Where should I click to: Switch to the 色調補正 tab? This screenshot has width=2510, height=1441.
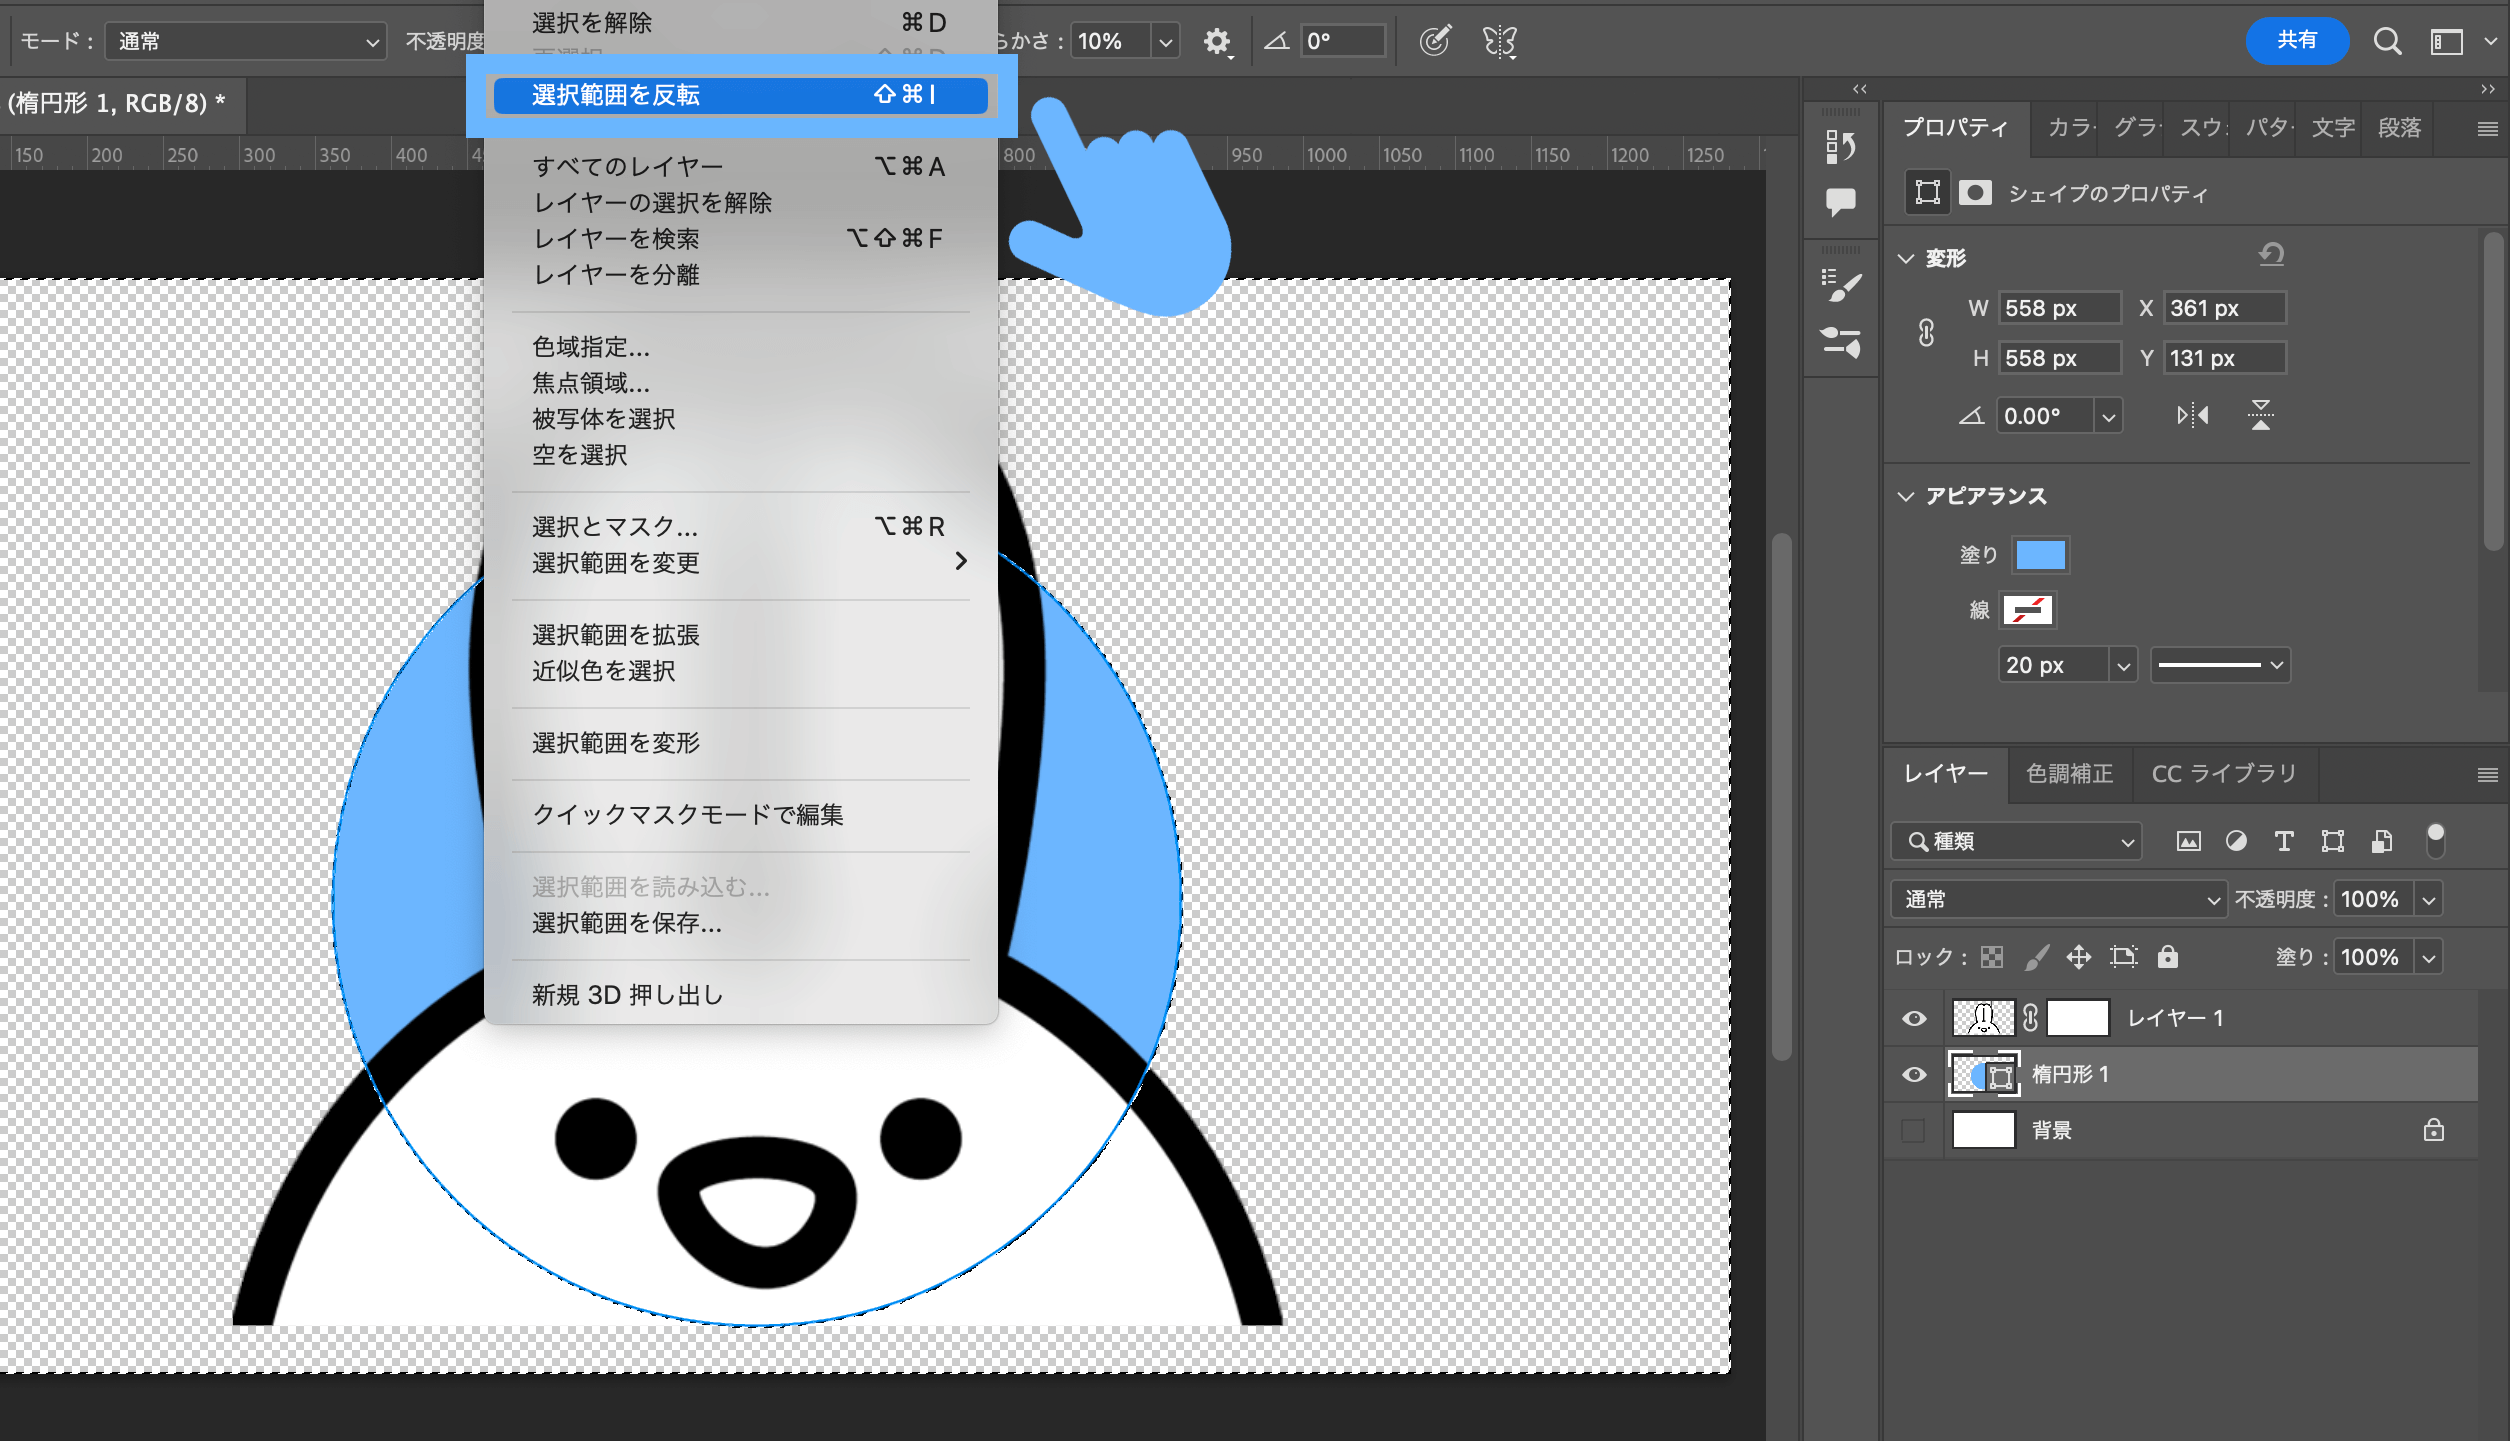coord(2069,774)
